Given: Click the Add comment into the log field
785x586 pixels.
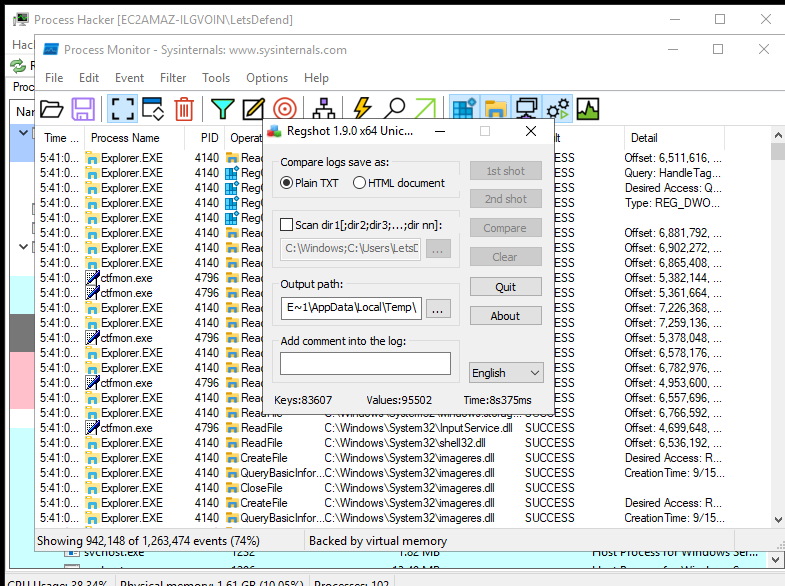Looking at the screenshot, I should tap(365, 363).
